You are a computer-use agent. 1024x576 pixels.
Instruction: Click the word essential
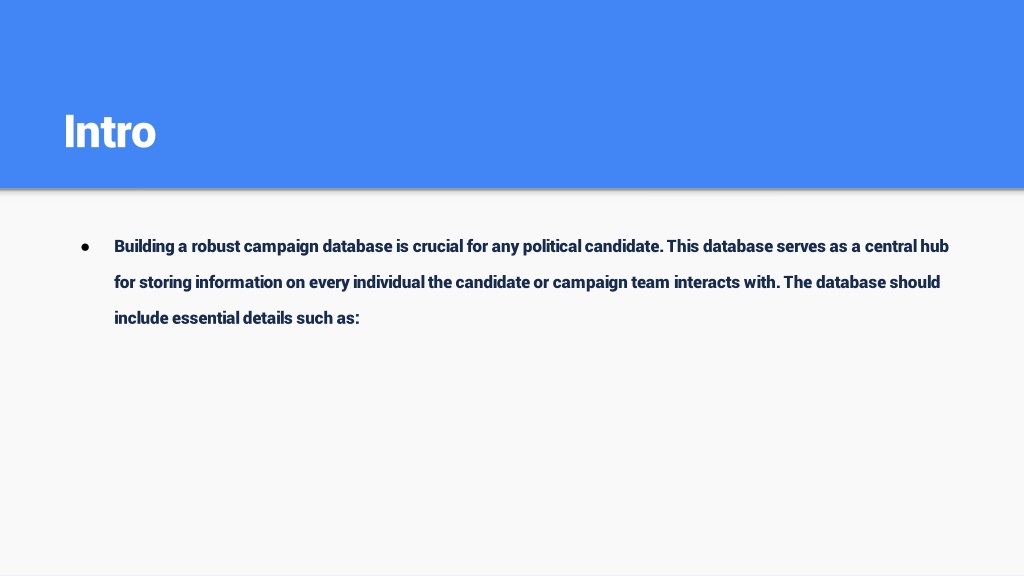pyautogui.click(x=206, y=318)
